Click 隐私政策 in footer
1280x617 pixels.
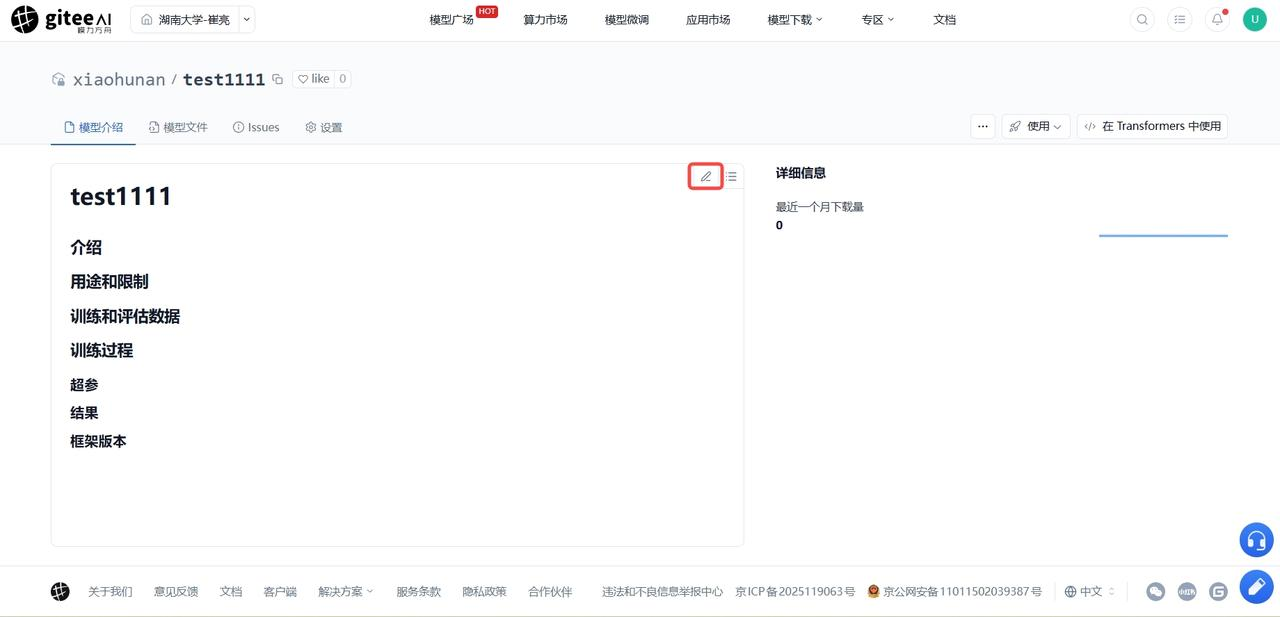point(484,591)
